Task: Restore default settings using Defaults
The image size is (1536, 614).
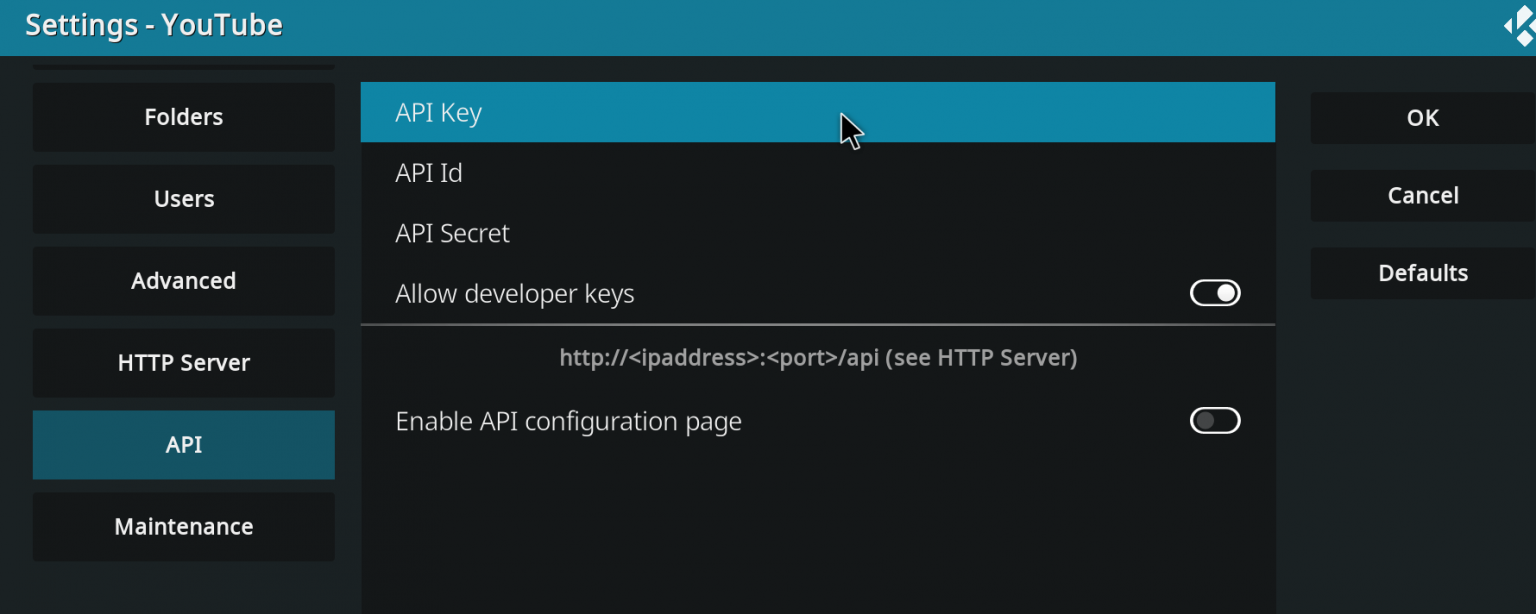Action: [x=1421, y=272]
